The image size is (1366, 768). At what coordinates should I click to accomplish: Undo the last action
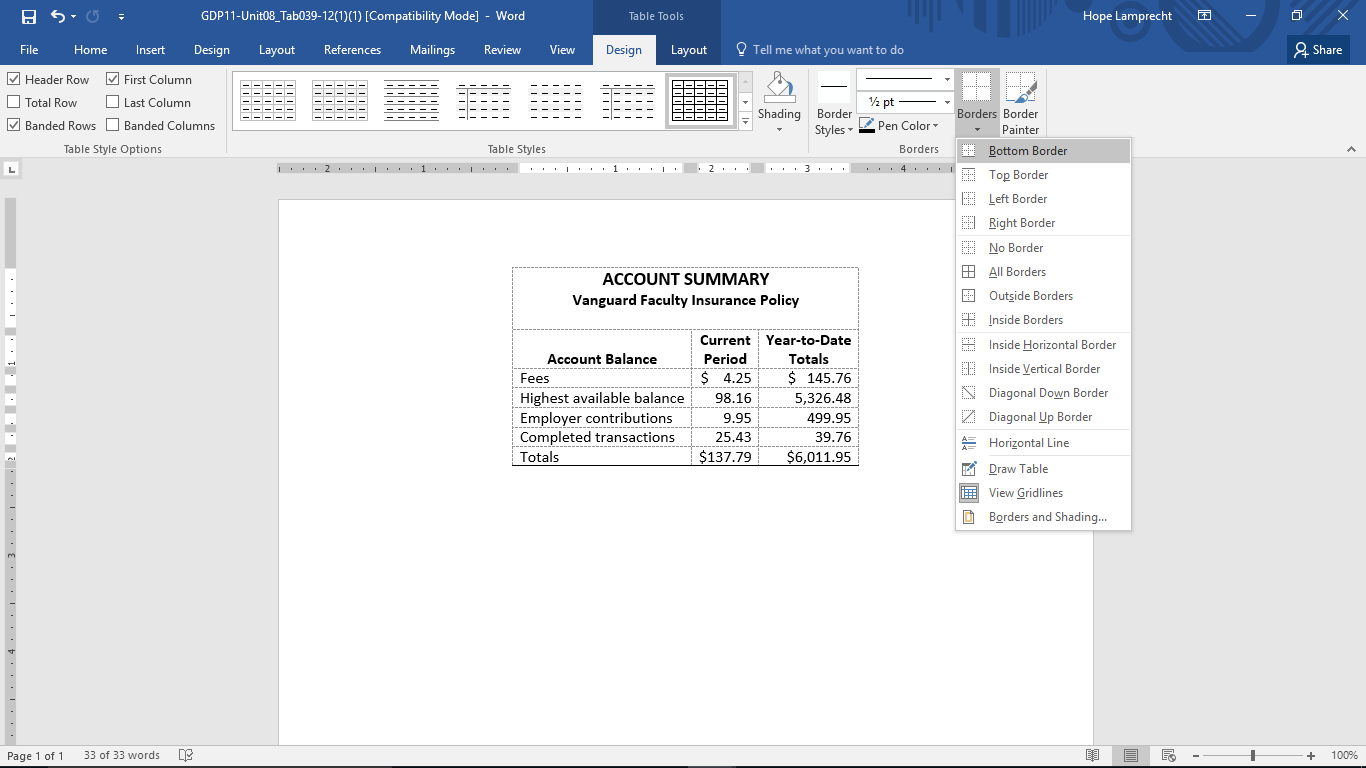click(x=57, y=15)
